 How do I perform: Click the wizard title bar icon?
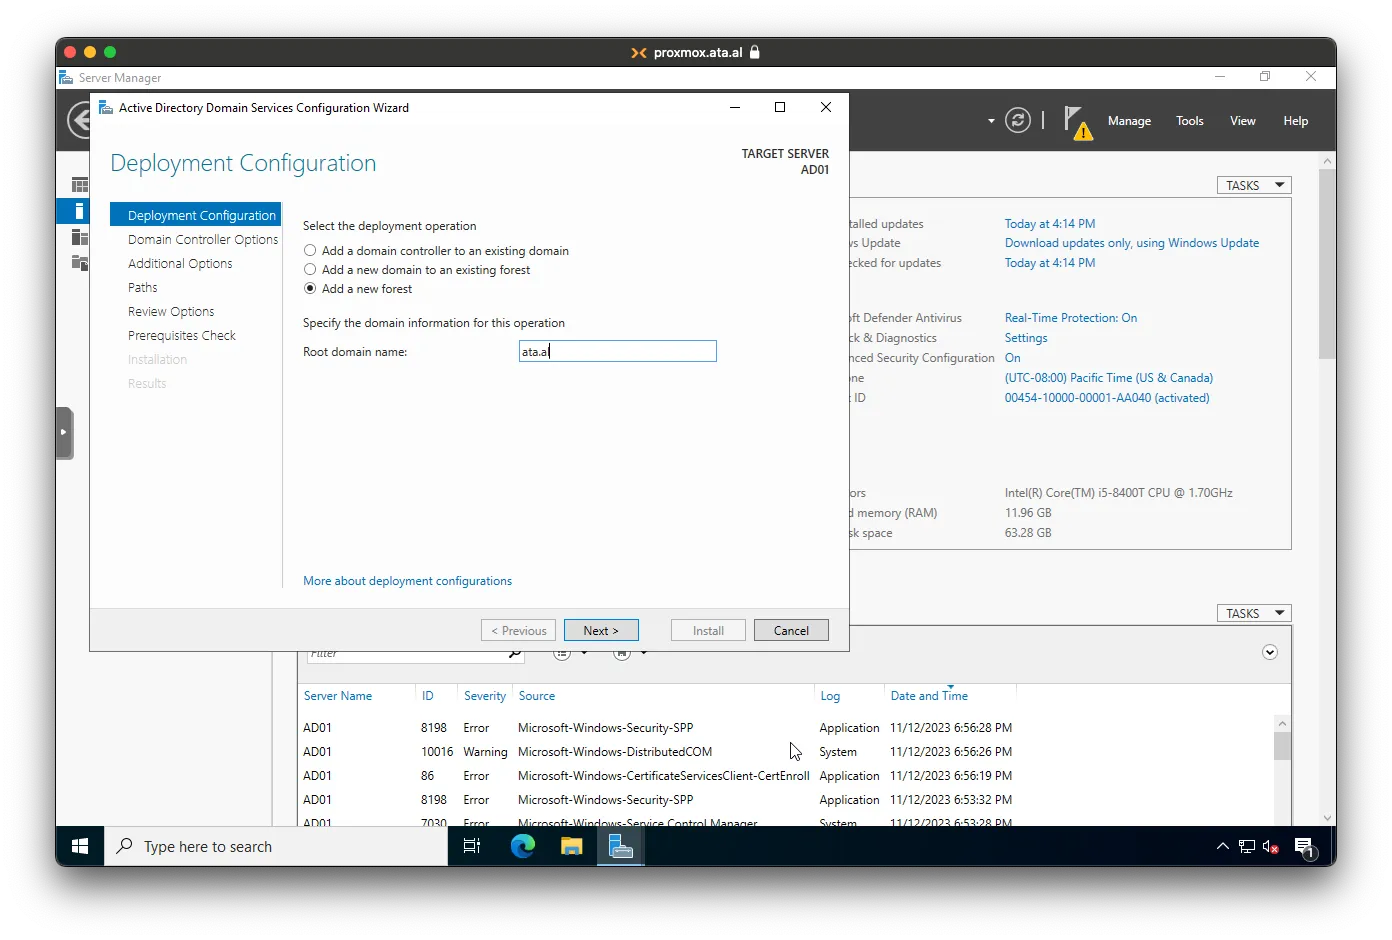105,108
